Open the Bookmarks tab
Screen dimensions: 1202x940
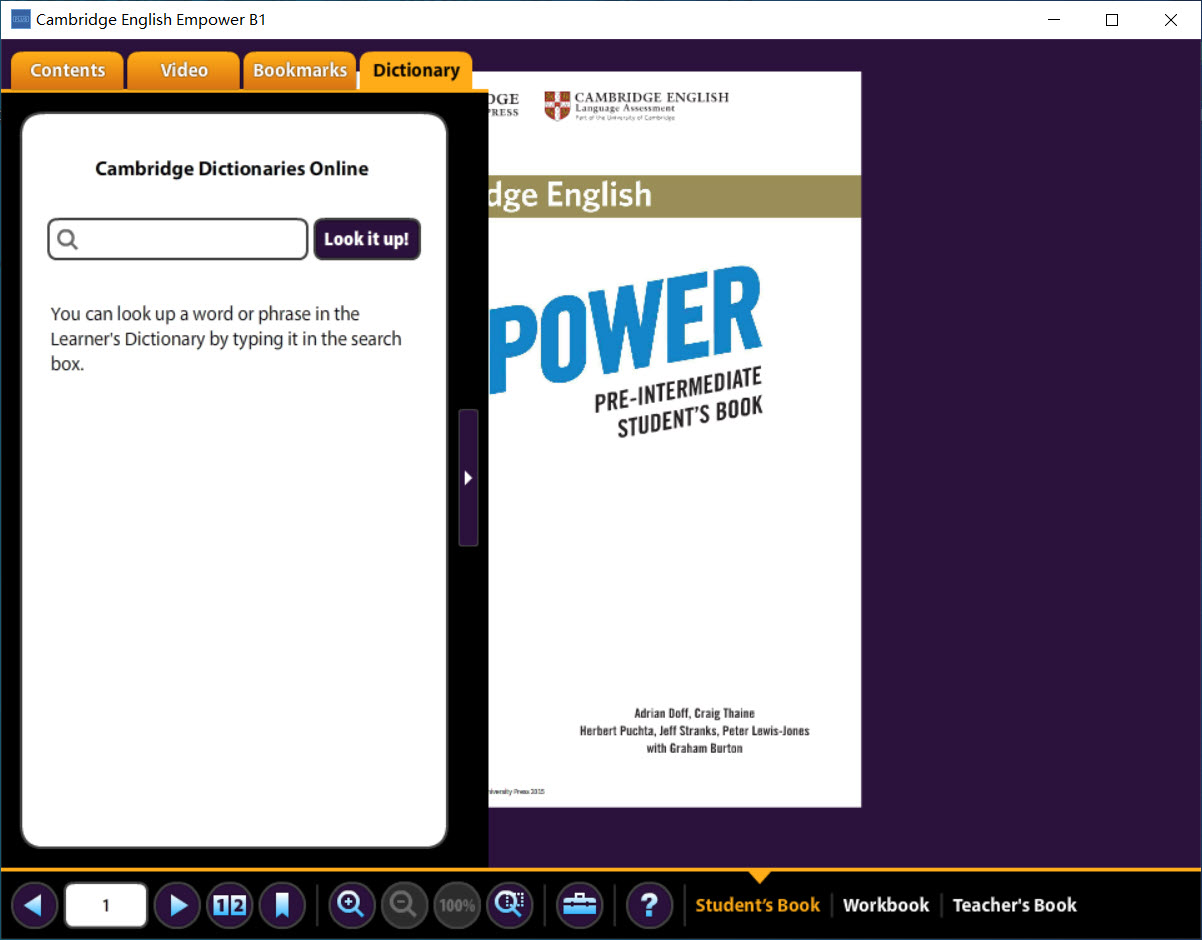[300, 71]
